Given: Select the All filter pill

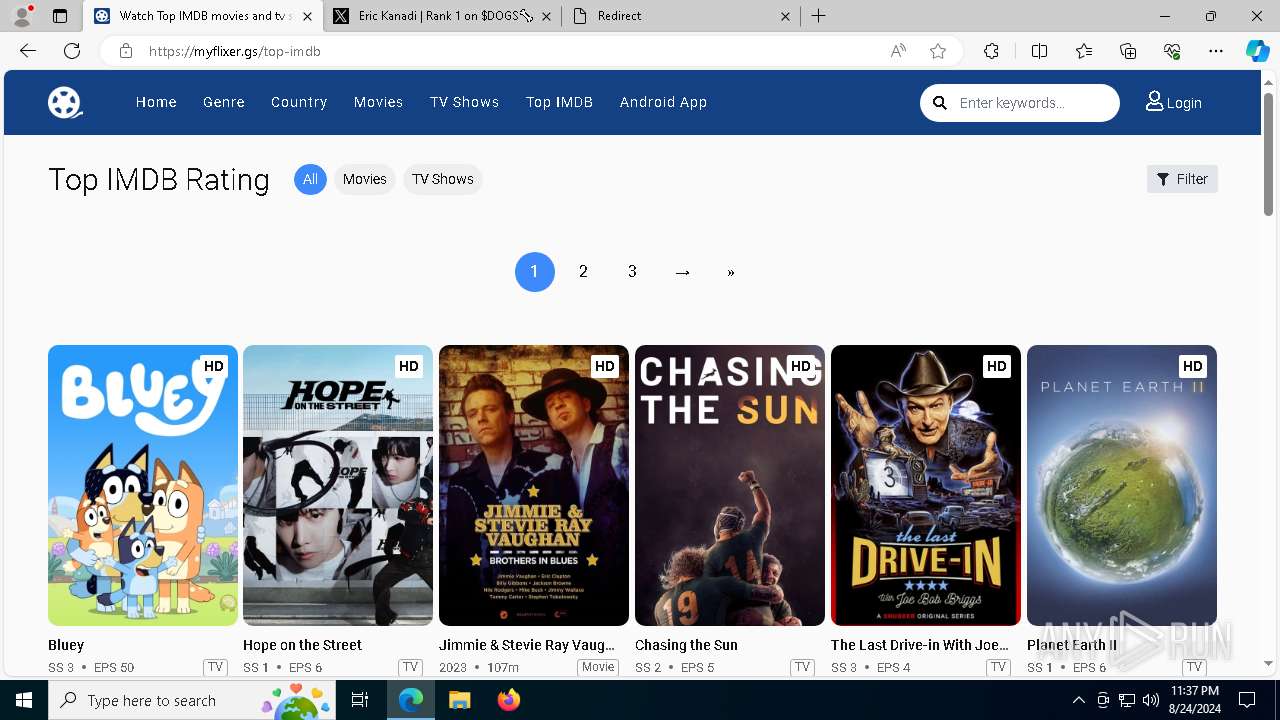Looking at the screenshot, I should [x=310, y=179].
